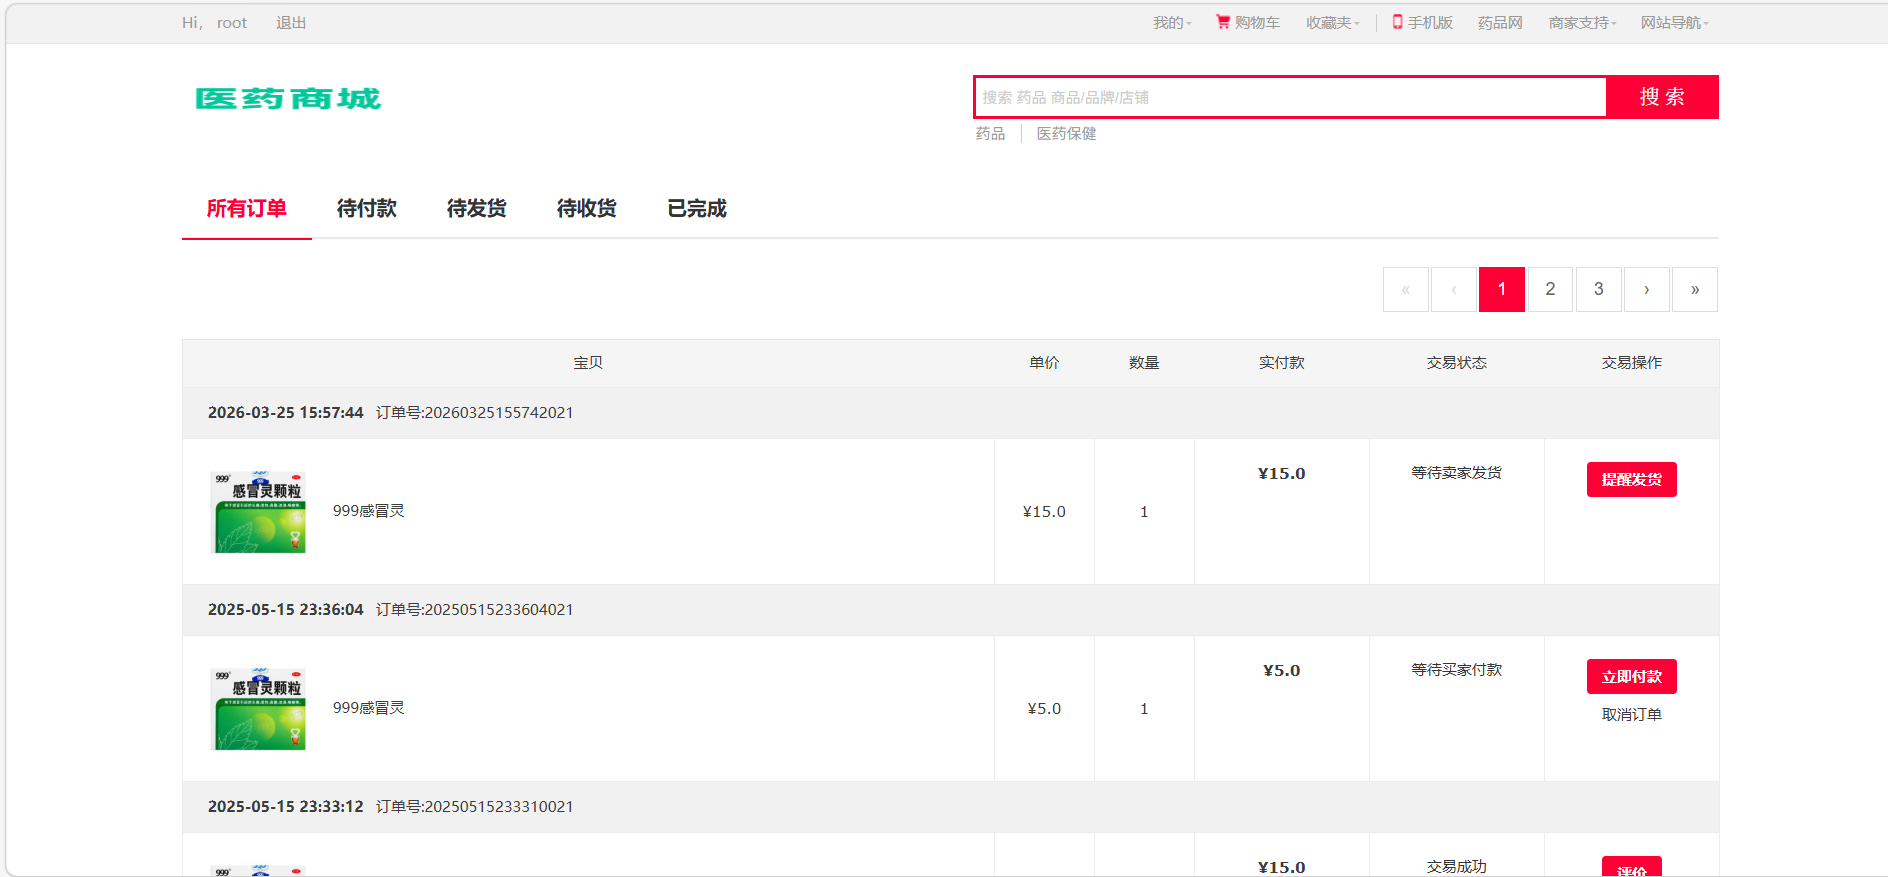Click the 提醒发货 button
Image resolution: width=1888 pixels, height=877 pixels.
click(x=1632, y=480)
